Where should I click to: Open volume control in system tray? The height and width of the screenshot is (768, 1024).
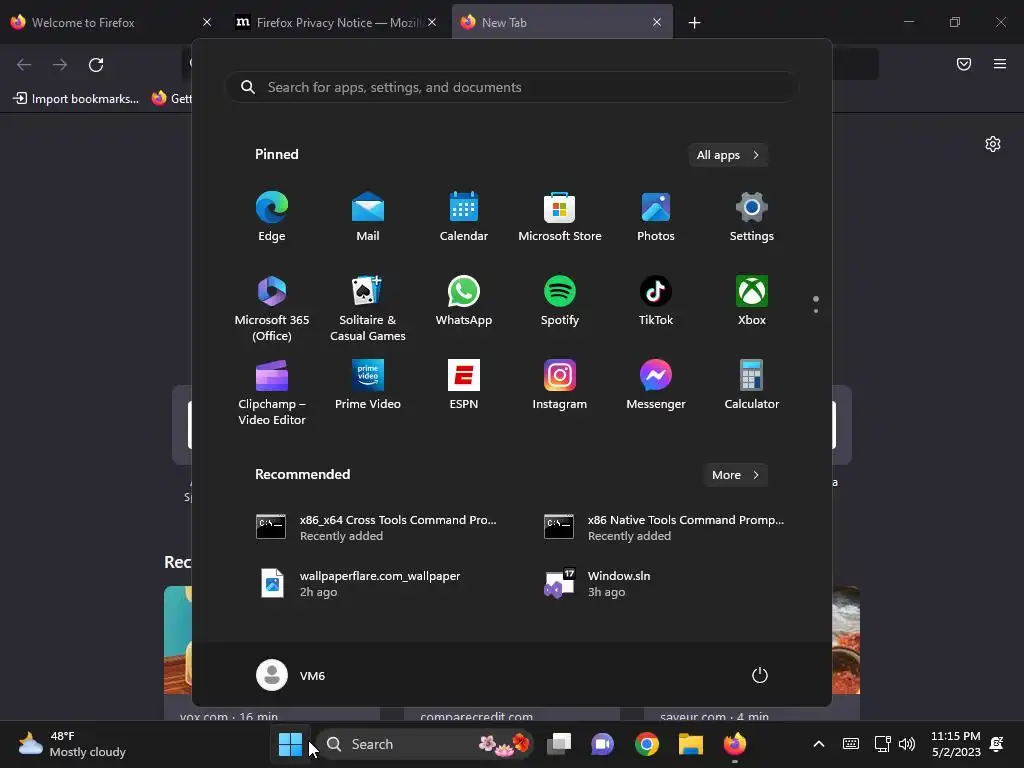[x=906, y=744]
